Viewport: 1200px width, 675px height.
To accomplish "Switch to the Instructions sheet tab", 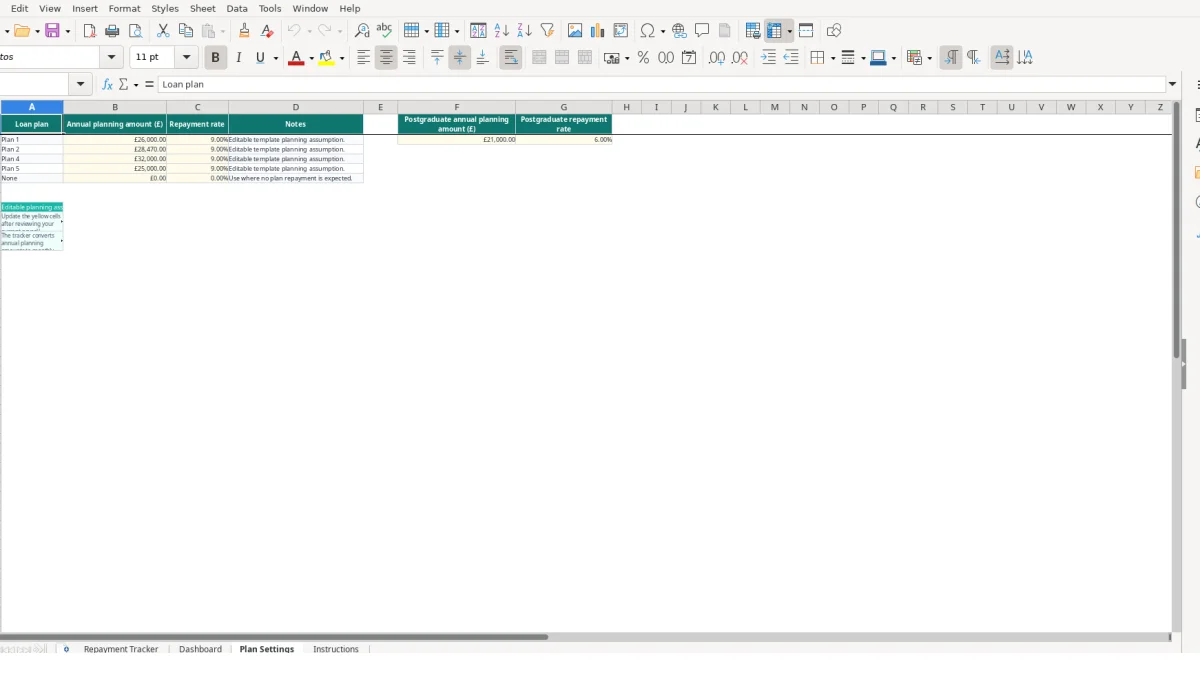I will pyautogui.click(x=336, y=649).
